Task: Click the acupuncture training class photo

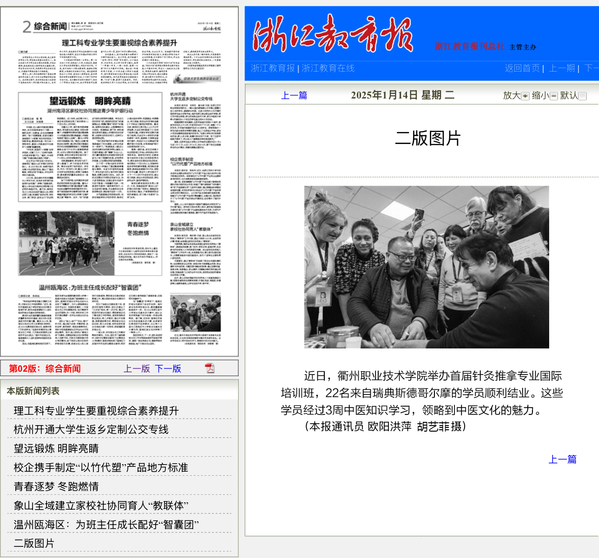Action: pos(426,267)
